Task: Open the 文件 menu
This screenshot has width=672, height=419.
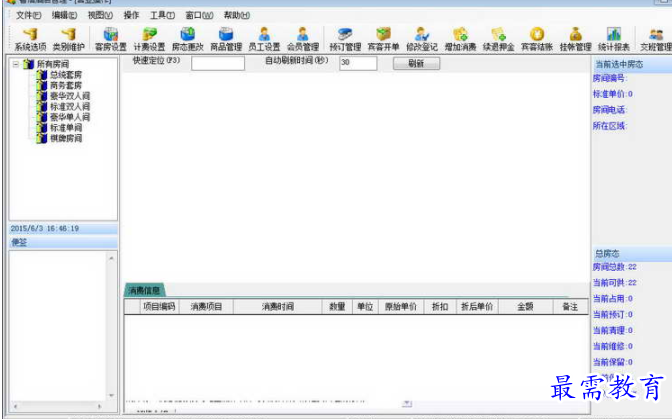Action: tap(28, 15)
